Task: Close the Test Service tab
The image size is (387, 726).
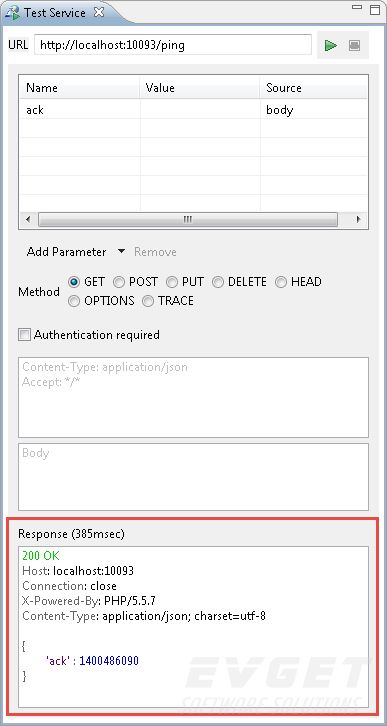Action: (99, 13)
